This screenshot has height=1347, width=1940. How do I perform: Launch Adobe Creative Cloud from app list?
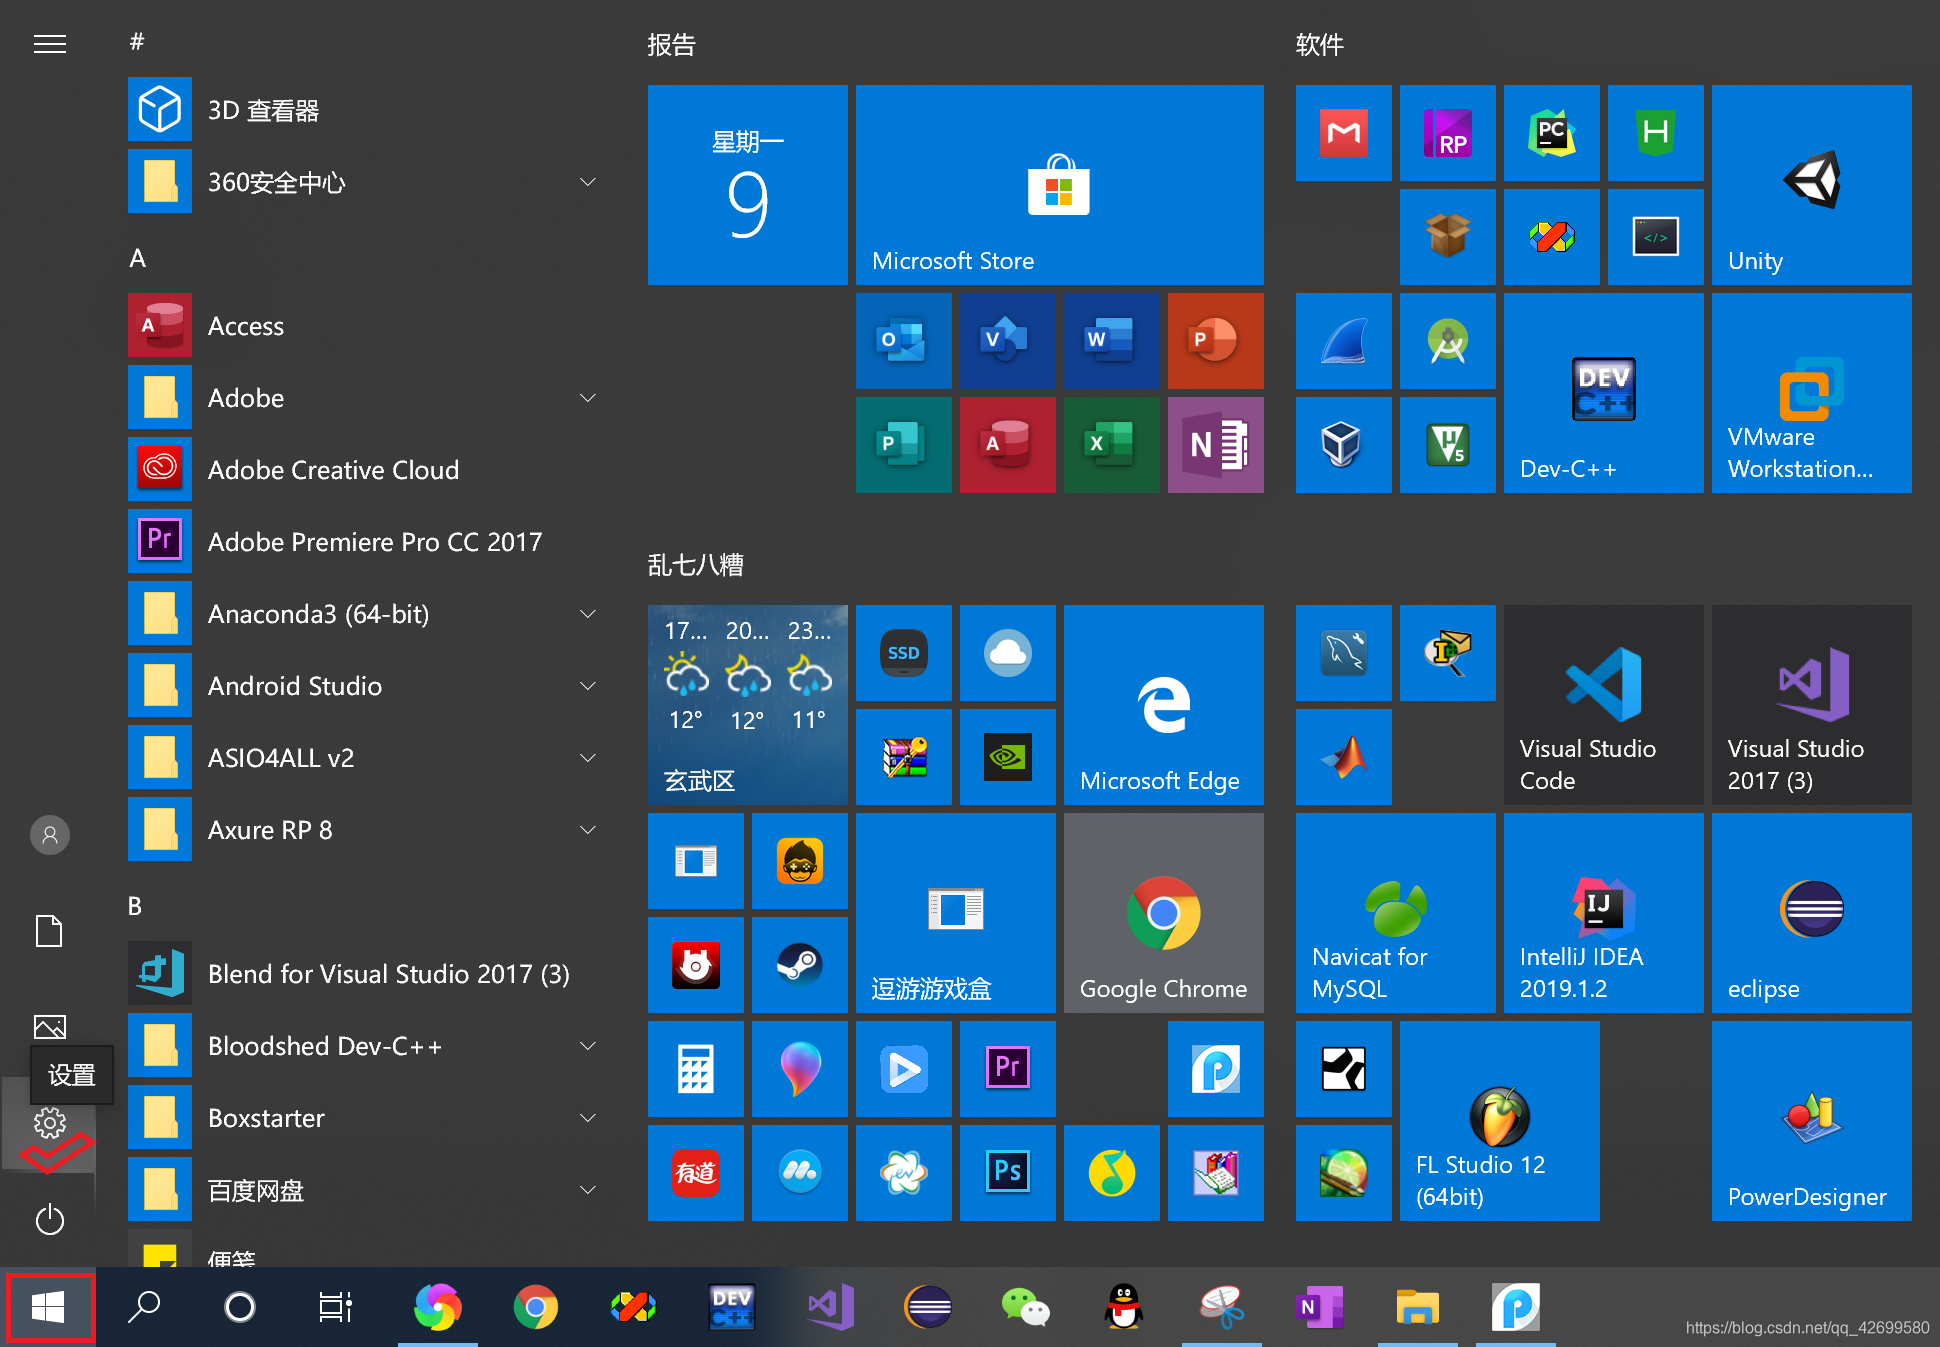tap(368, 470)
